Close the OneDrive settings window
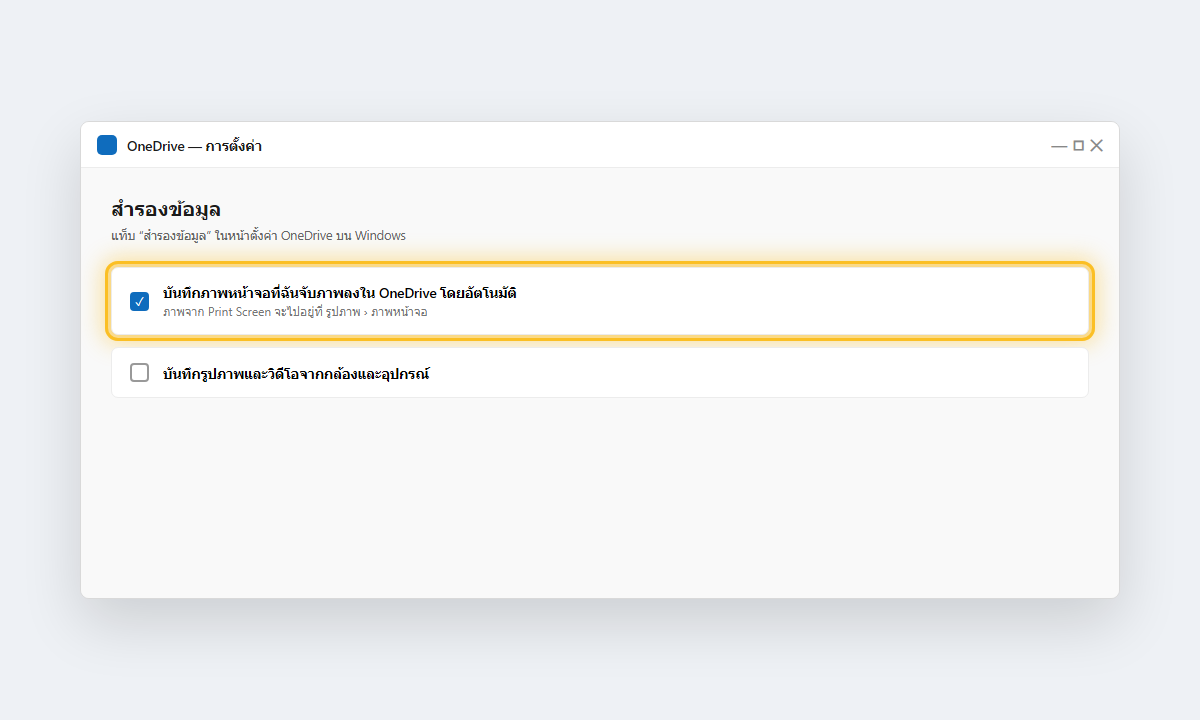 click(1096, 146)
